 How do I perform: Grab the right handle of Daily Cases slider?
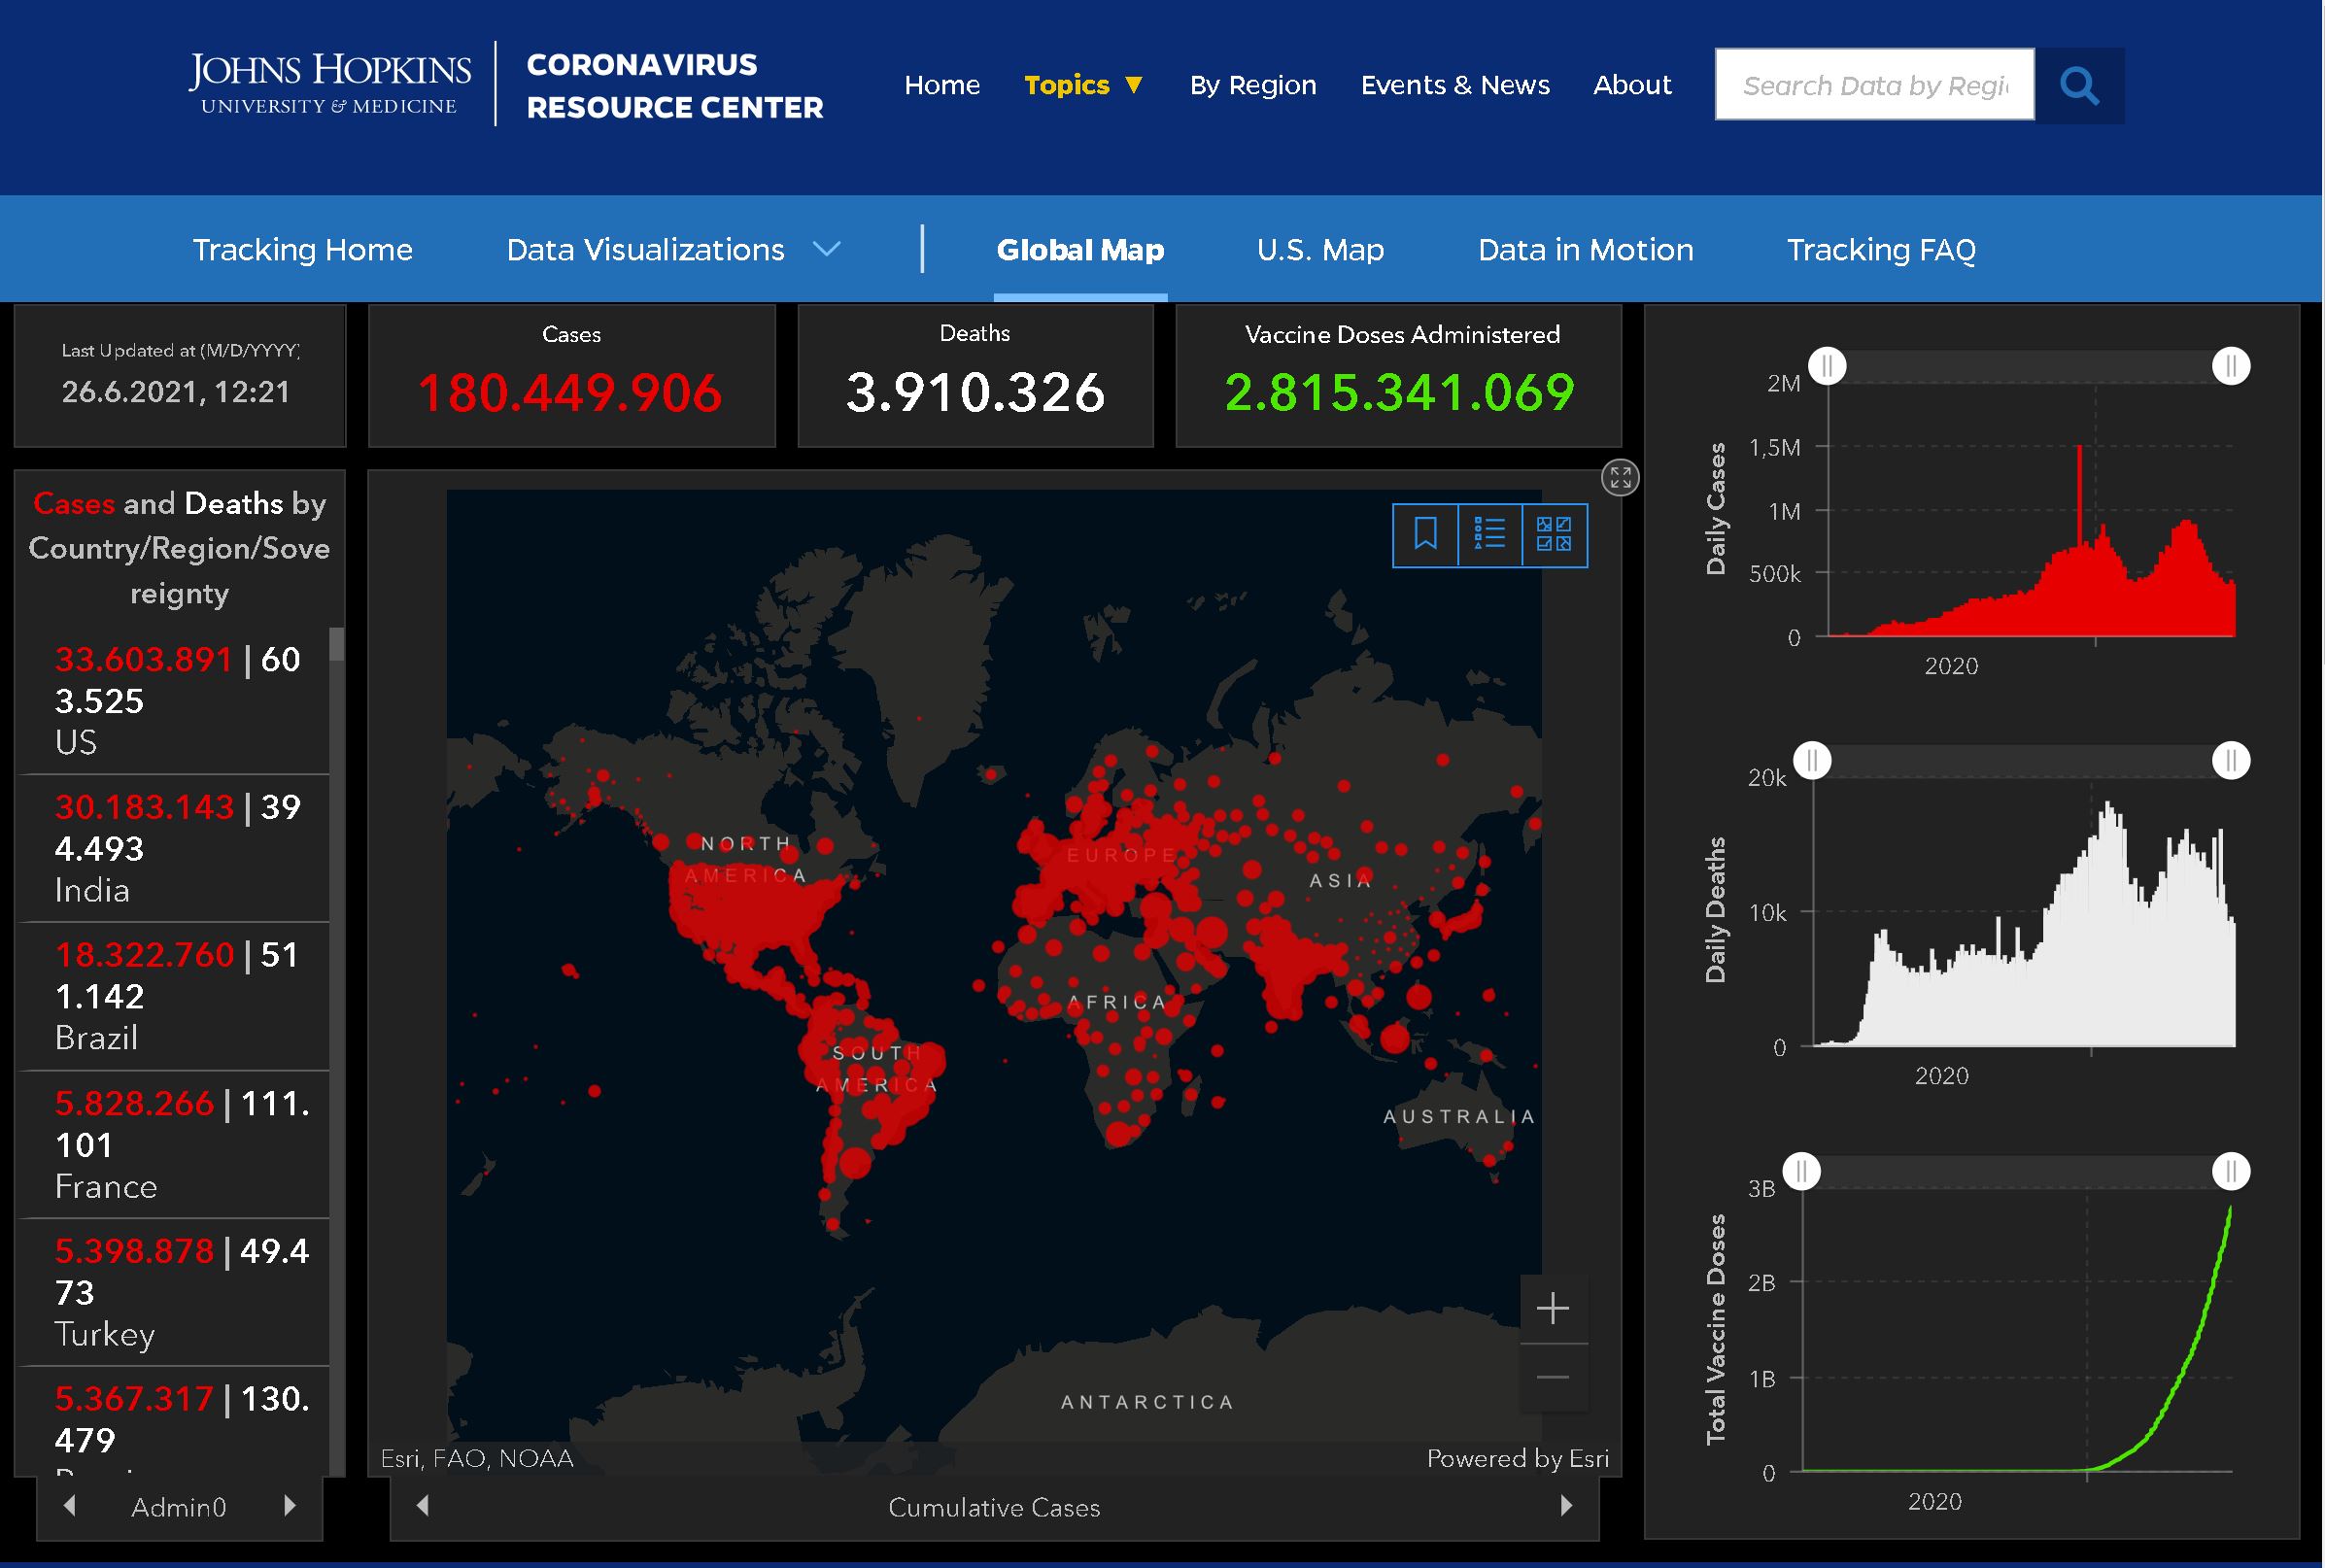[x=2230, y=366]
